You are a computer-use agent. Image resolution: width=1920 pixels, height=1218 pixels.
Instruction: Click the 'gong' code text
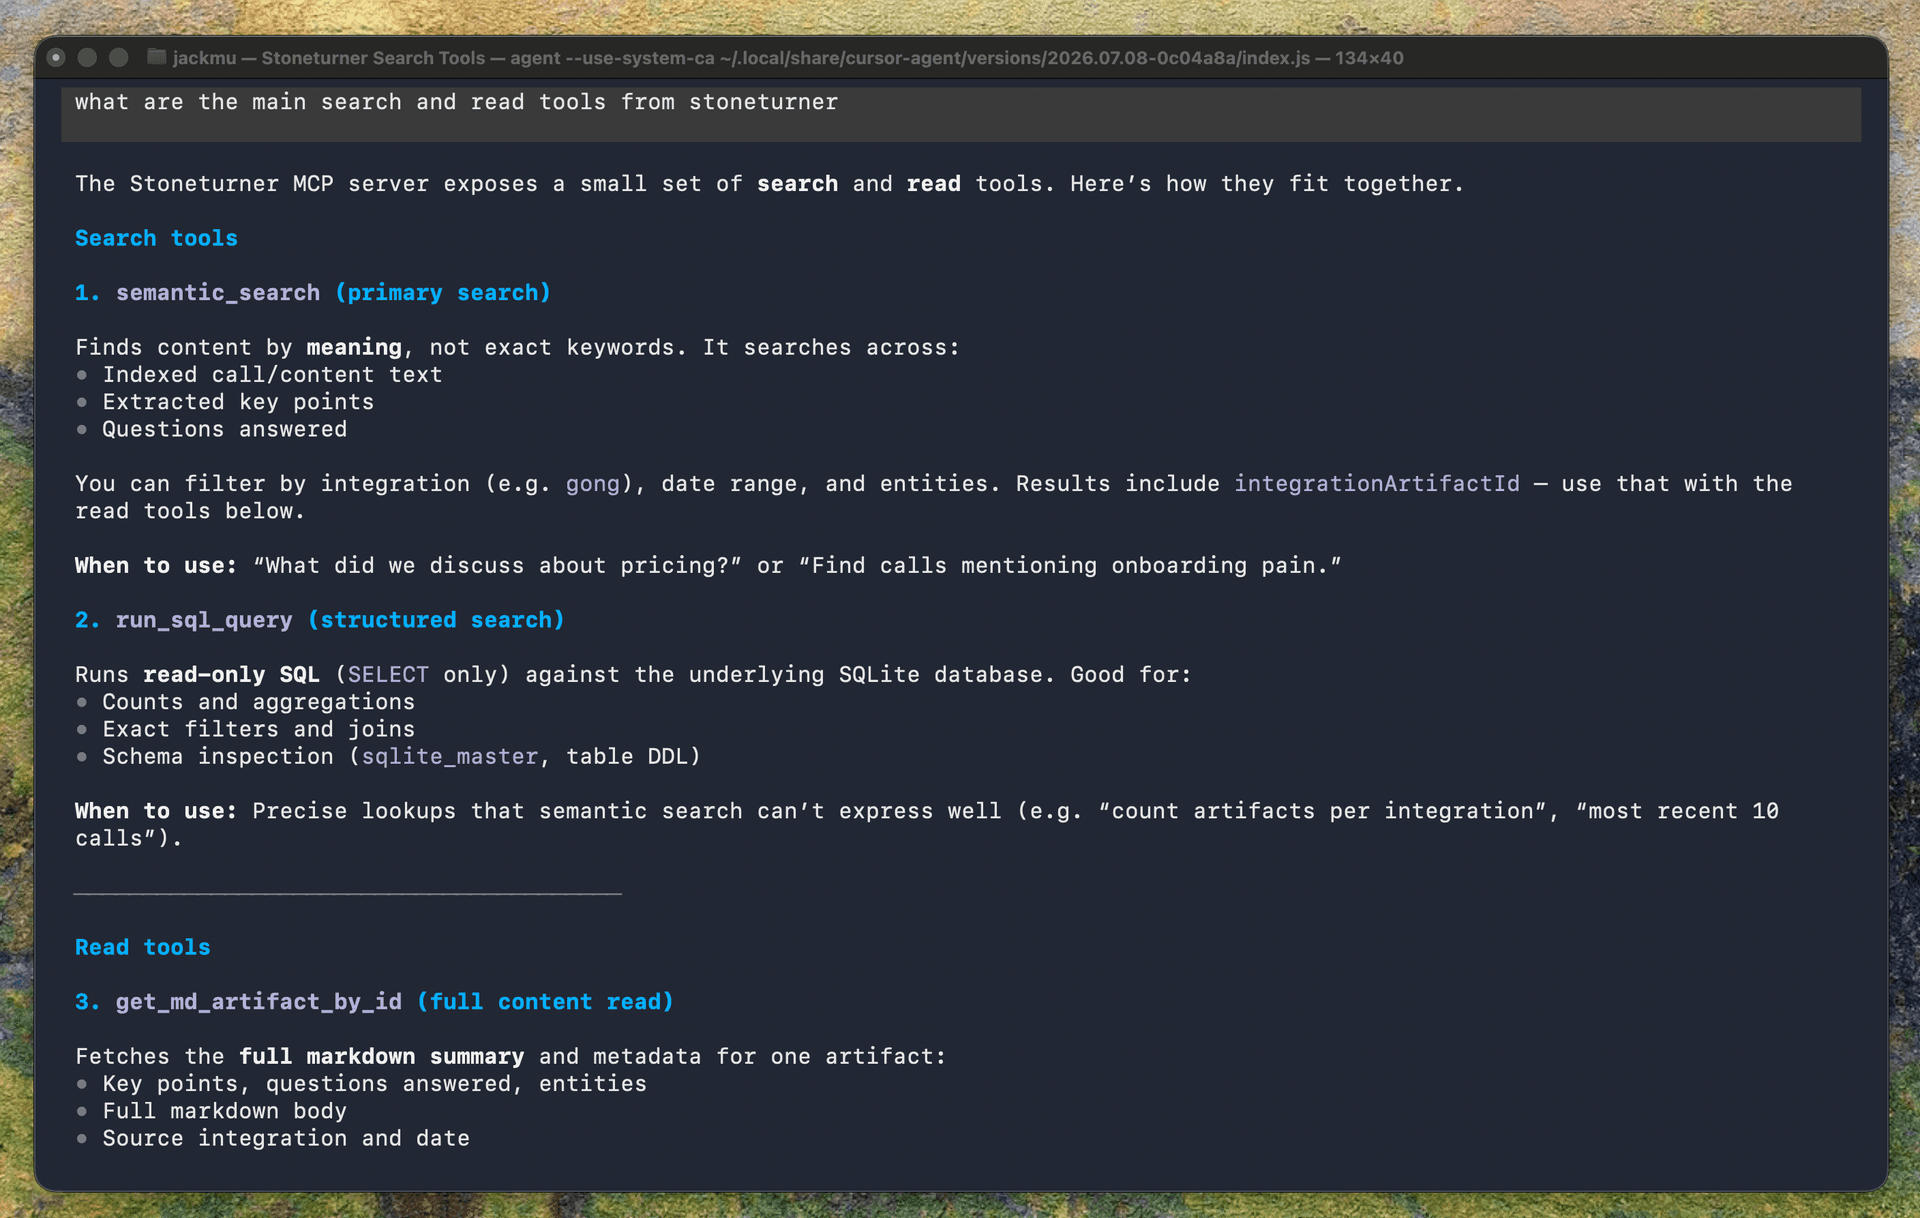[x=593, y=484]
